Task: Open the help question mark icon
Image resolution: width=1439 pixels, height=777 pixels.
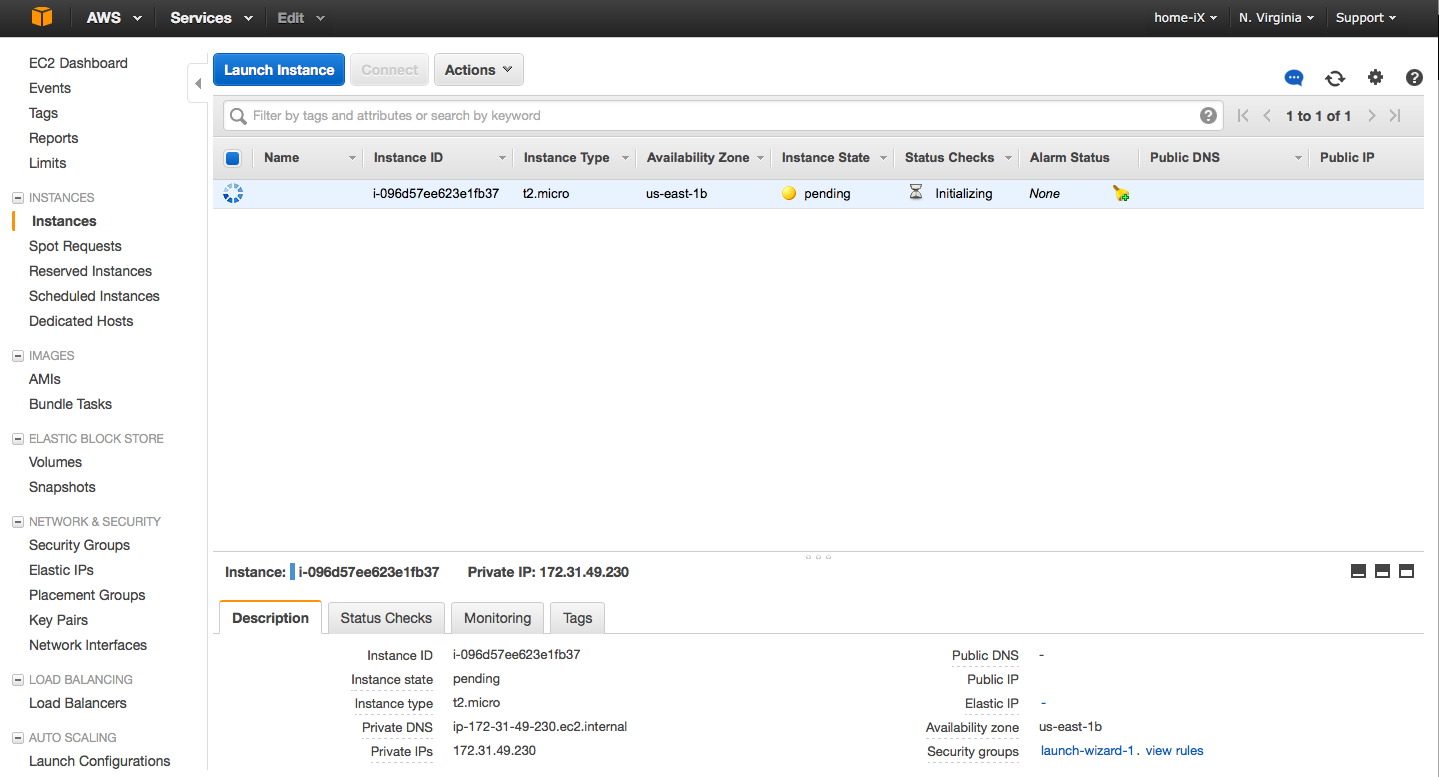Action: coord(1414,77)
